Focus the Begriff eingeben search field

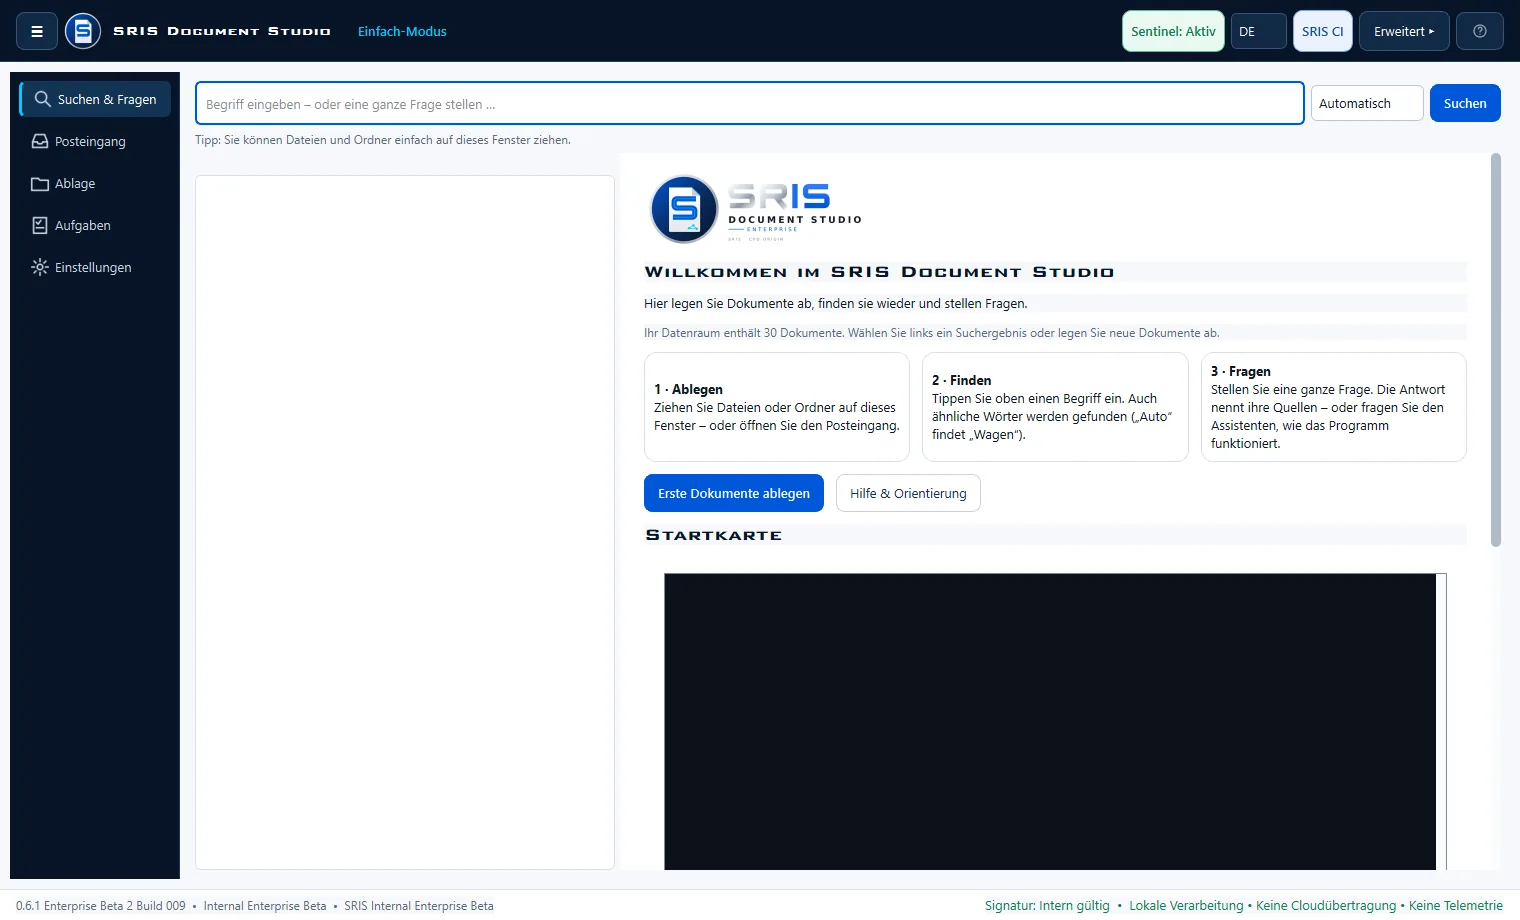click(750, 103)
